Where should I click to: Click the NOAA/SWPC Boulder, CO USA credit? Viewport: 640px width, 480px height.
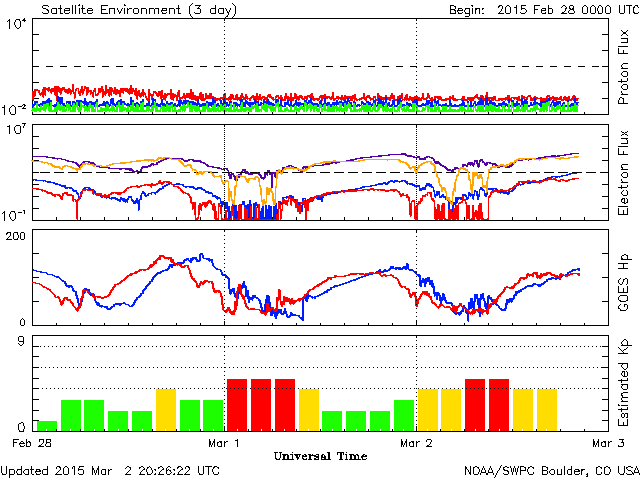(x=551, y=470)
